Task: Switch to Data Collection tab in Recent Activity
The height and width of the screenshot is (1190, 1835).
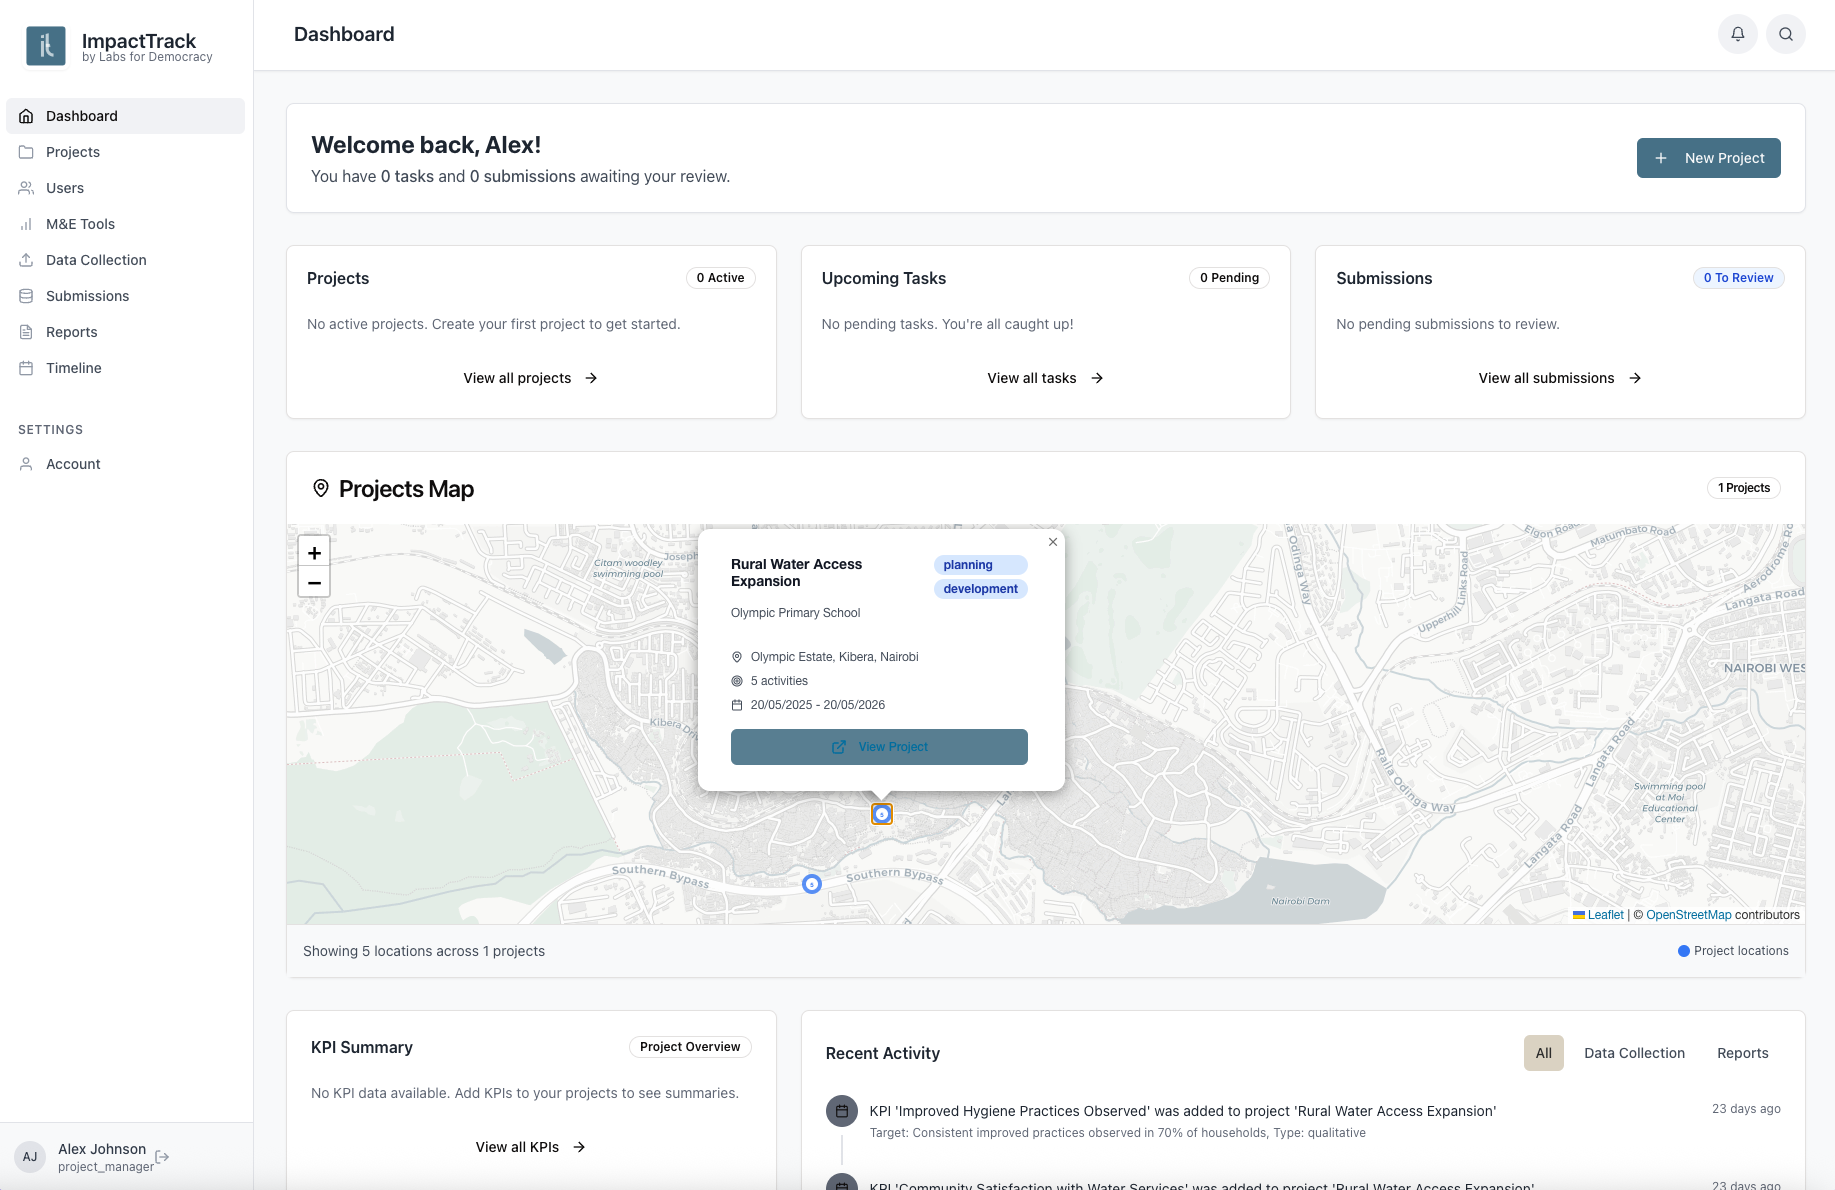Action: coord(1634,1053)
